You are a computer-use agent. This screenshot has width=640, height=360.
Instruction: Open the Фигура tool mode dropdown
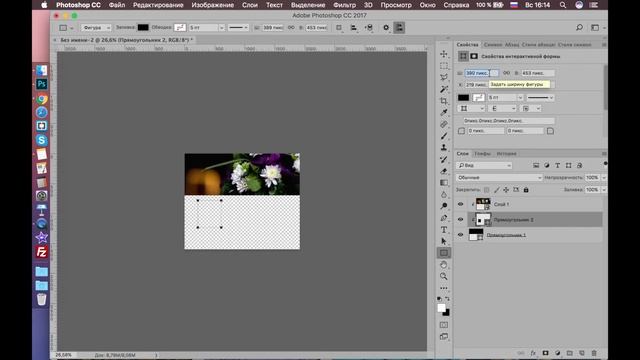[x=96, y=28]
